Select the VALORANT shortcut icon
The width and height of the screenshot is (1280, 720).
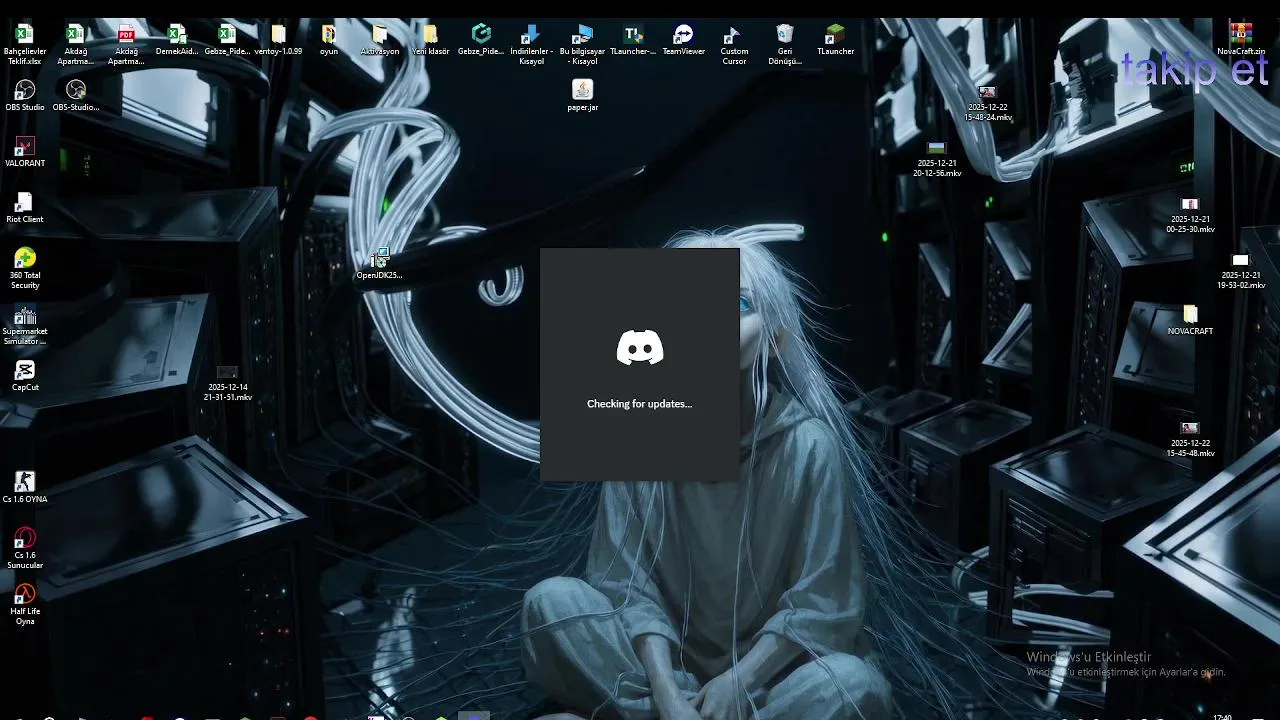click(25, 147)
